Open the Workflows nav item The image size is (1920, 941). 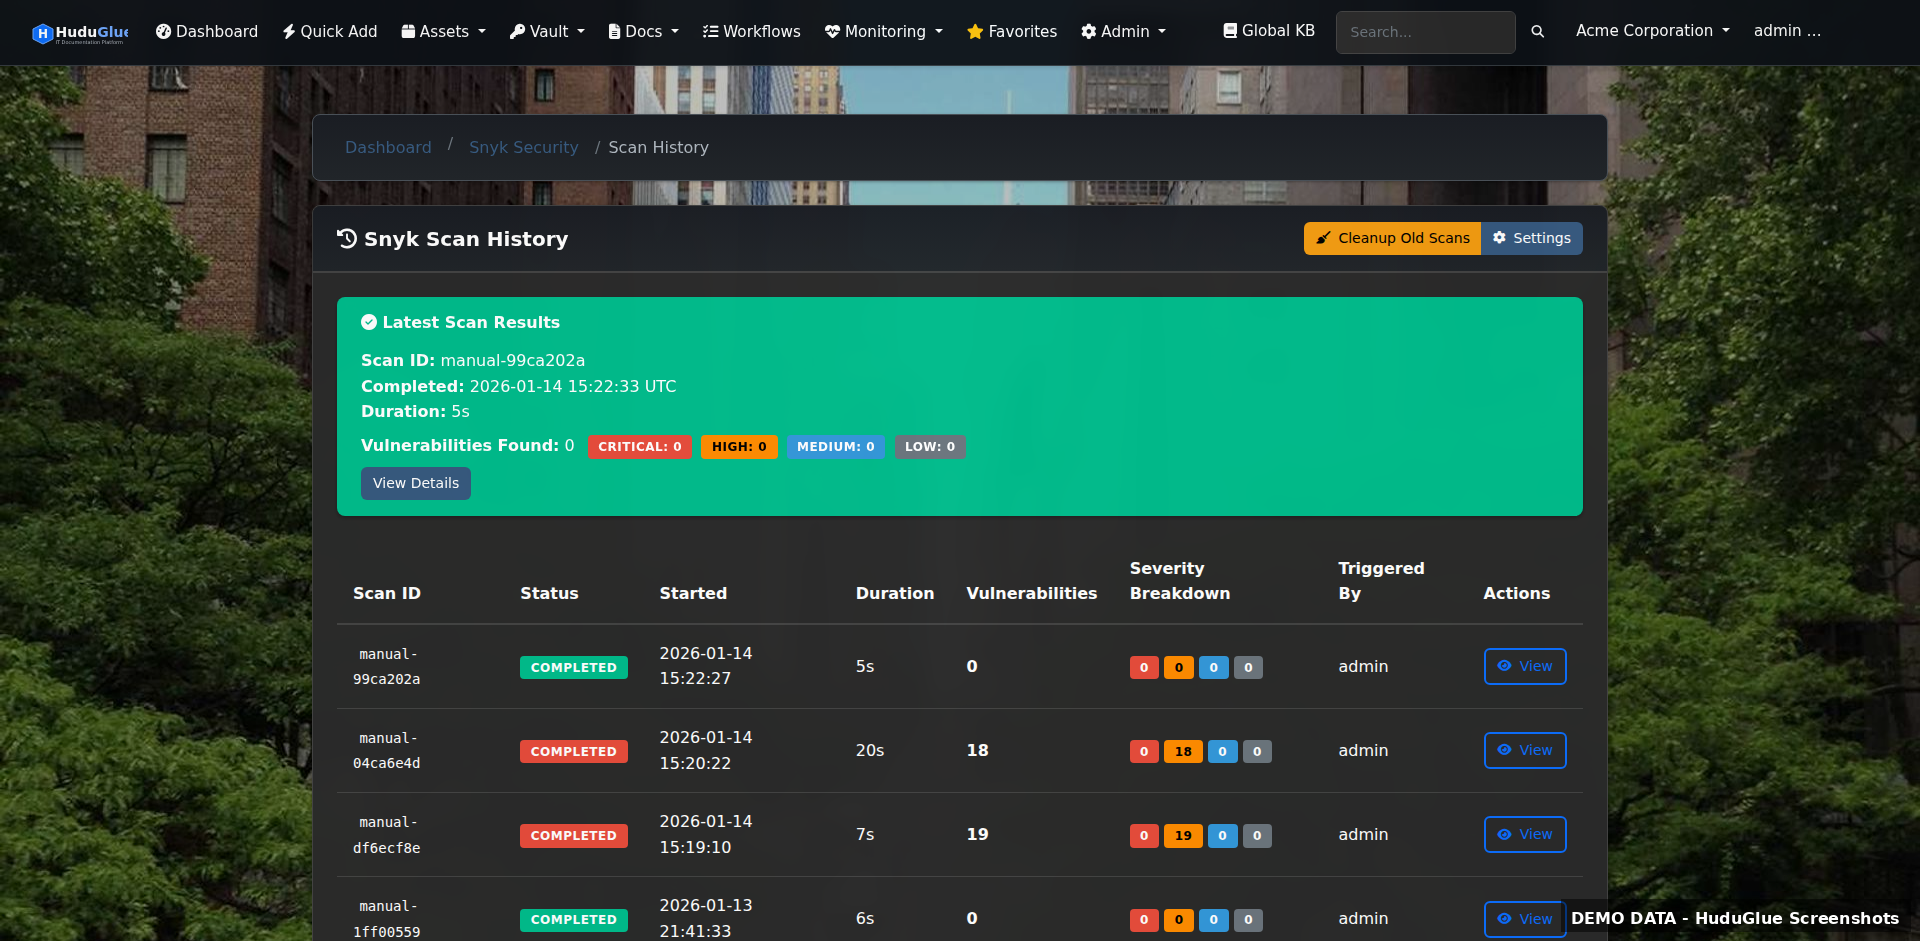[x=752, y=32]
